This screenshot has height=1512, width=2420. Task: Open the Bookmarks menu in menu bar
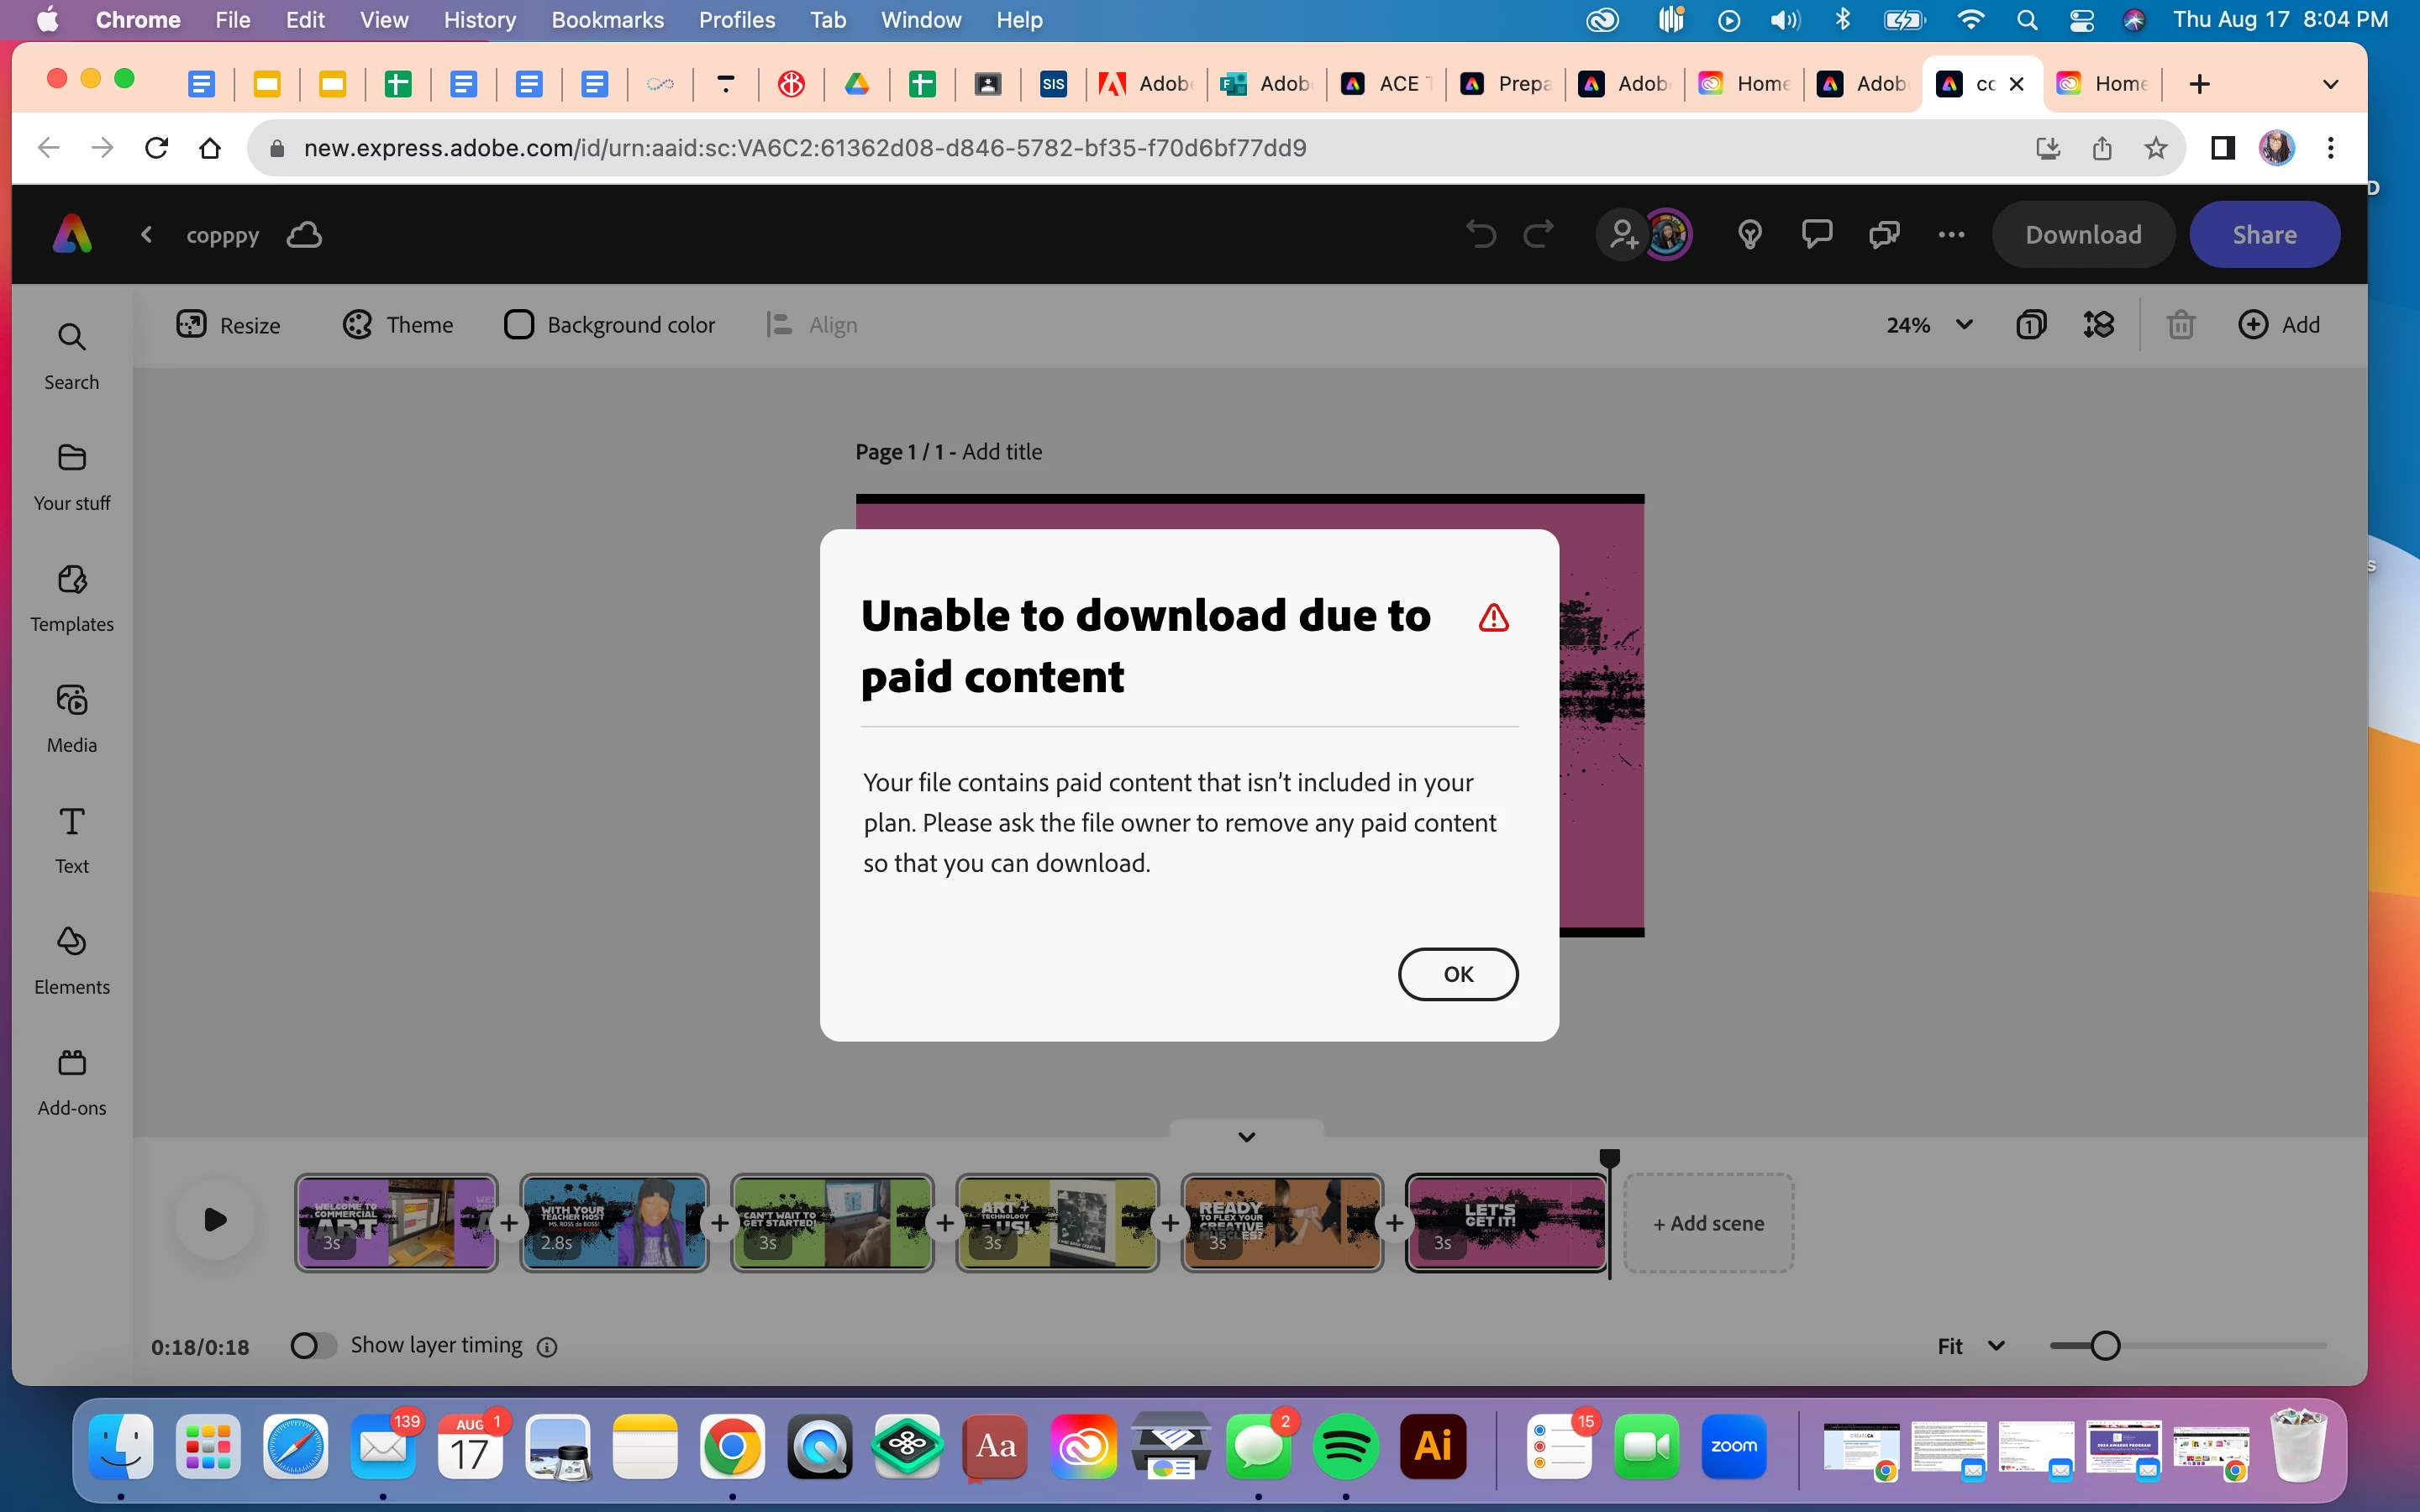pos(607,20)
